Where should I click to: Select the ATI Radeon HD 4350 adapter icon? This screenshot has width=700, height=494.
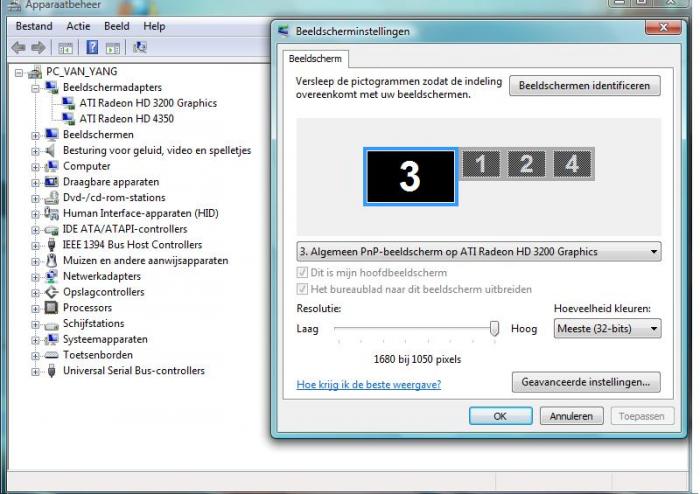[68, 119]
